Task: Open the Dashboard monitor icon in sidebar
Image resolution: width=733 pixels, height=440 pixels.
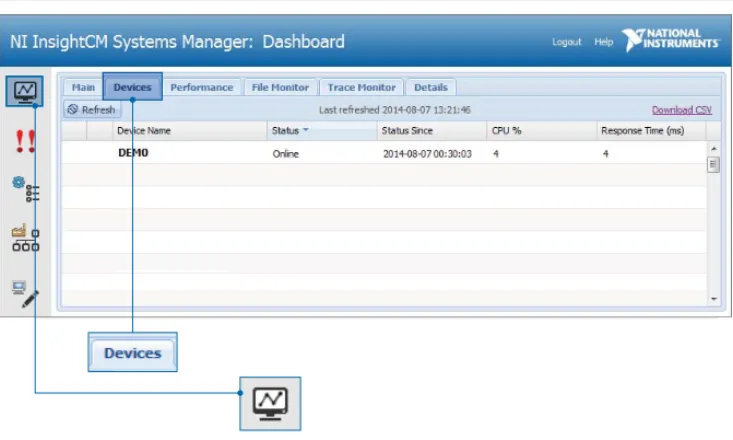Action: point(25,91)
